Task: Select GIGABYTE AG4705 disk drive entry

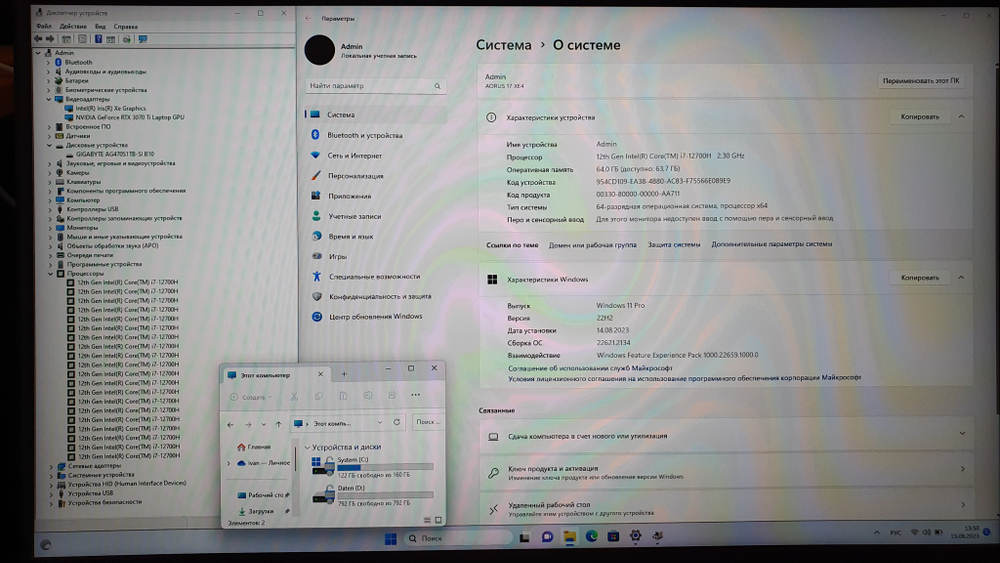Action: (115, 154)
